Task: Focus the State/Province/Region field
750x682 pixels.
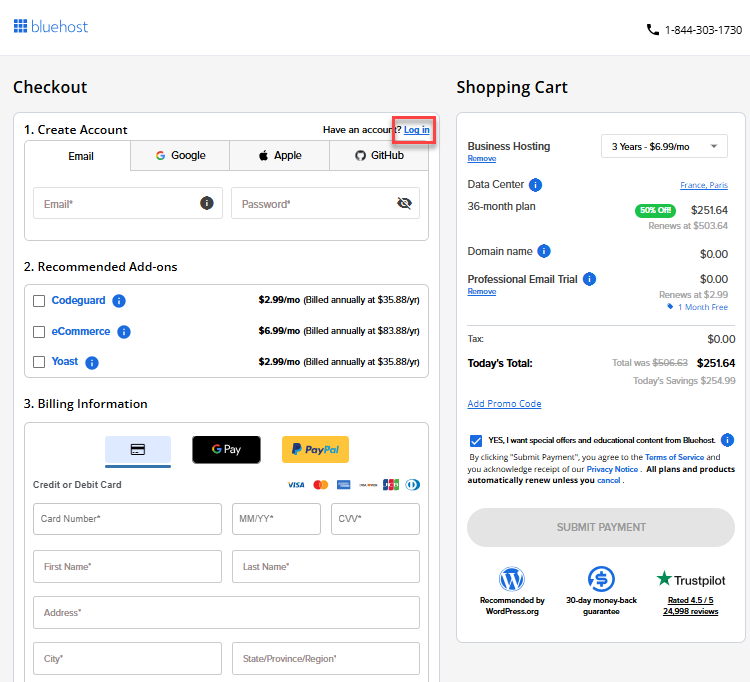Action: [x=326, y=659]
